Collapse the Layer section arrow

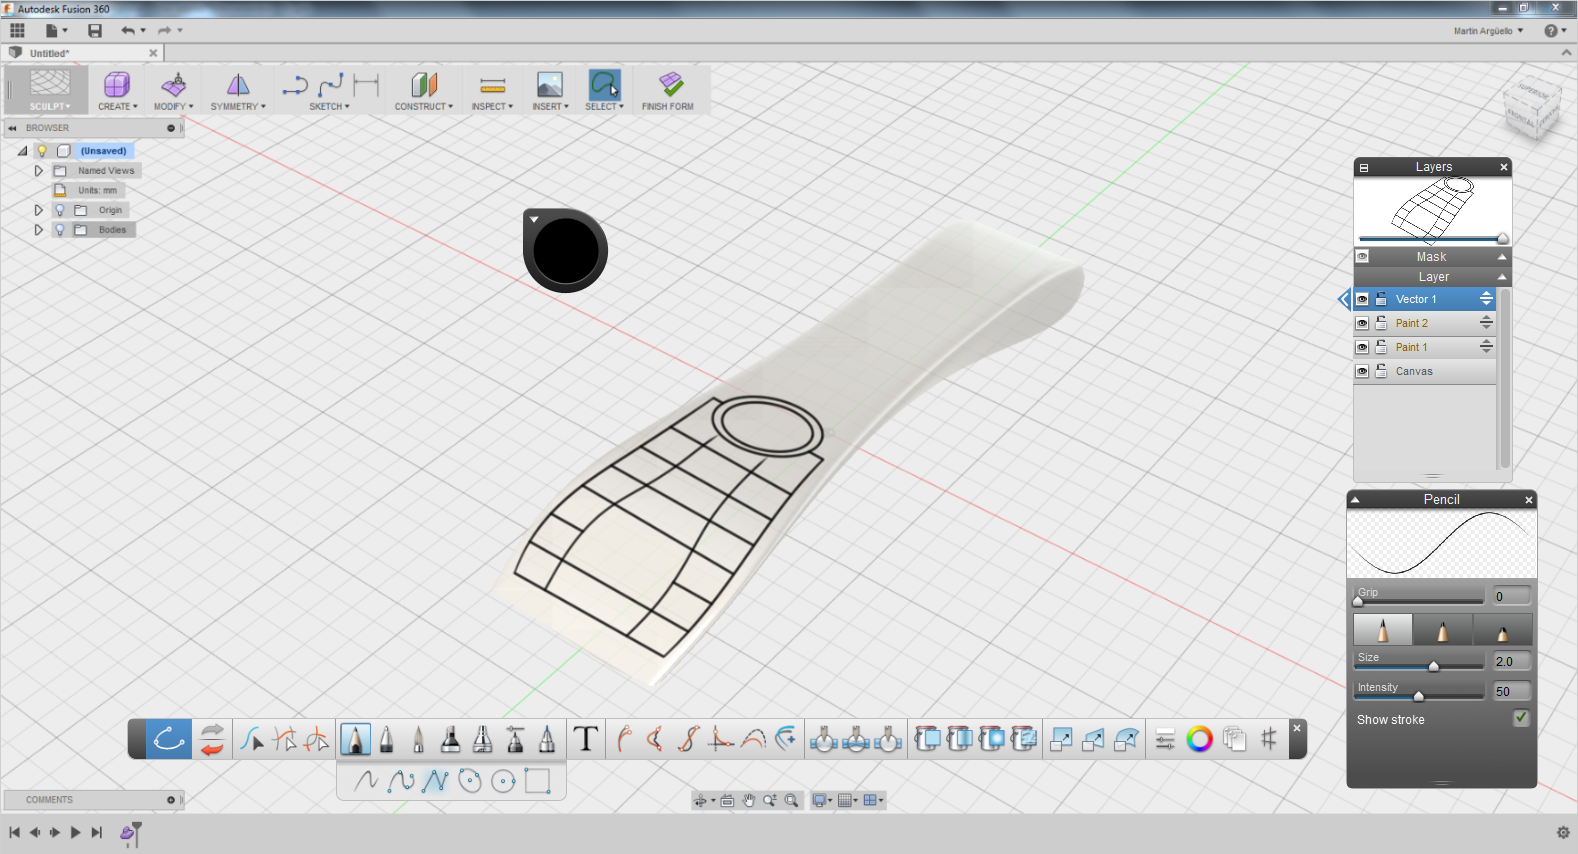click(1501, 277)
